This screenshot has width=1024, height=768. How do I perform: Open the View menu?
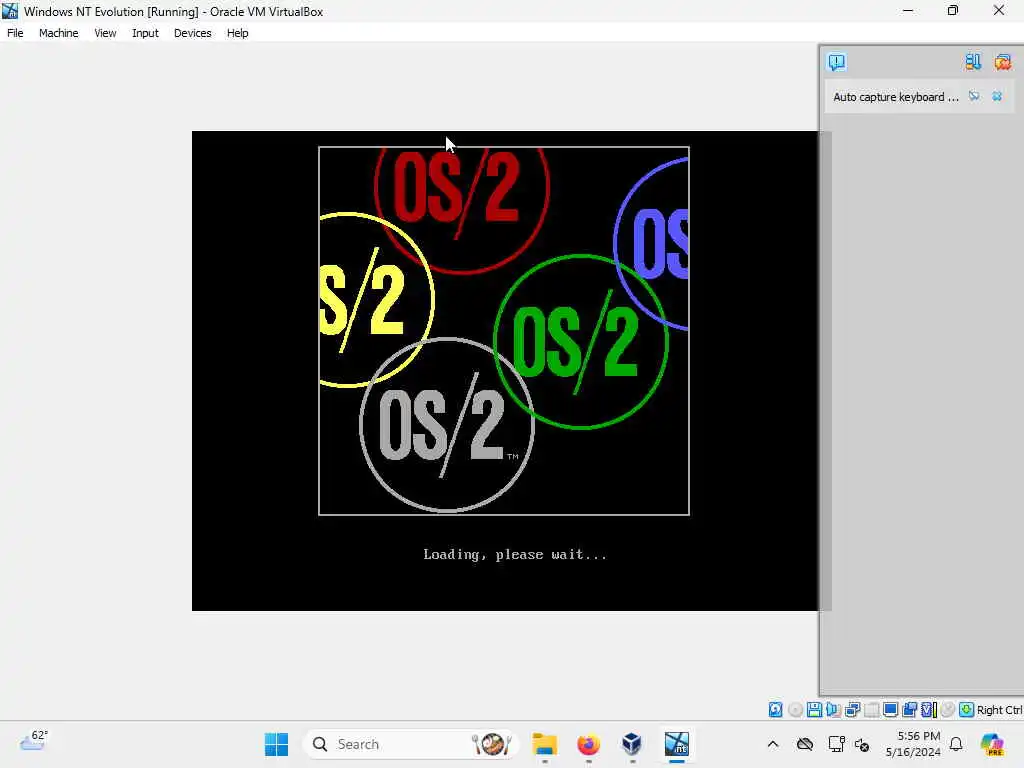(x=105, y=33)
